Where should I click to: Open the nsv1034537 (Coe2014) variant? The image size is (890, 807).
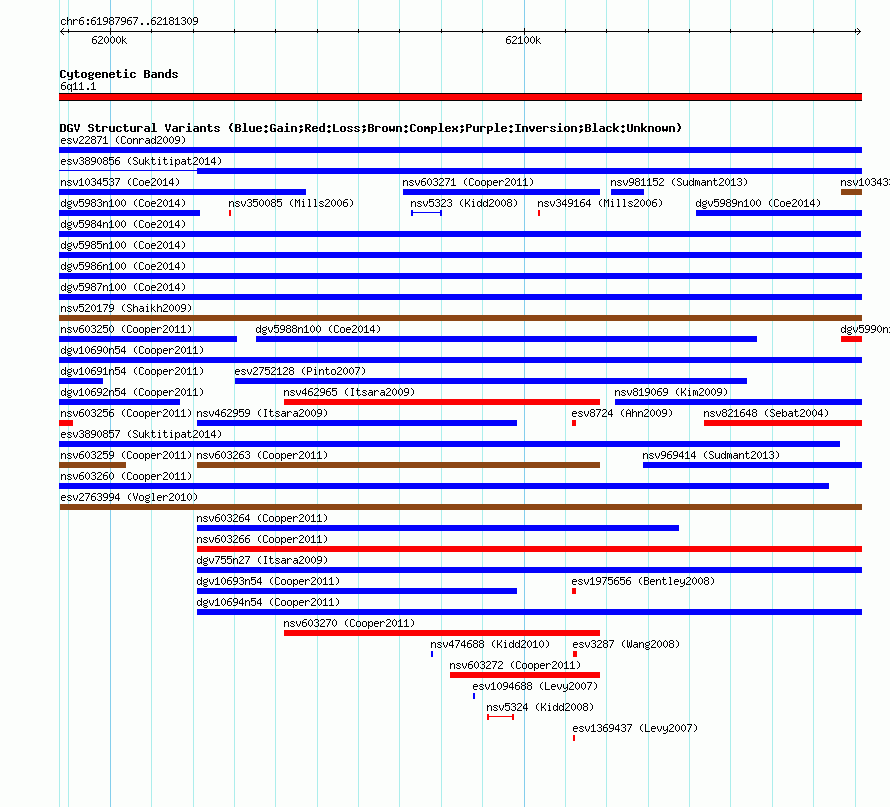tap(120, 182)
